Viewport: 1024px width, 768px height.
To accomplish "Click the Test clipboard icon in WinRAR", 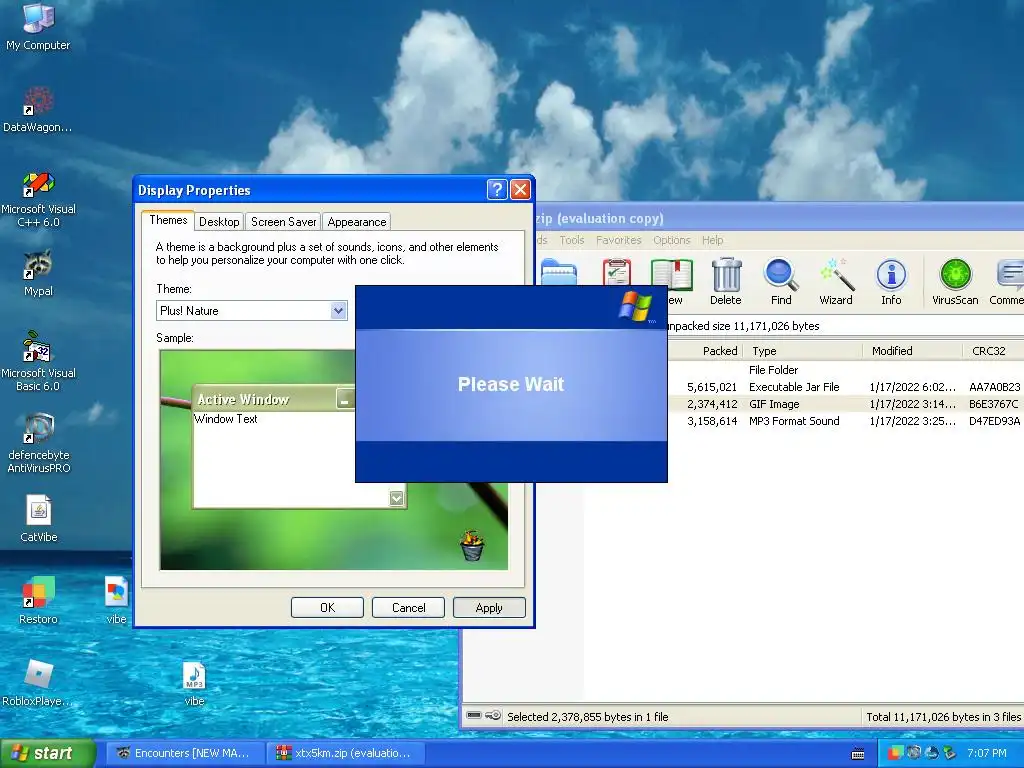I will click(x=616, y=272).
